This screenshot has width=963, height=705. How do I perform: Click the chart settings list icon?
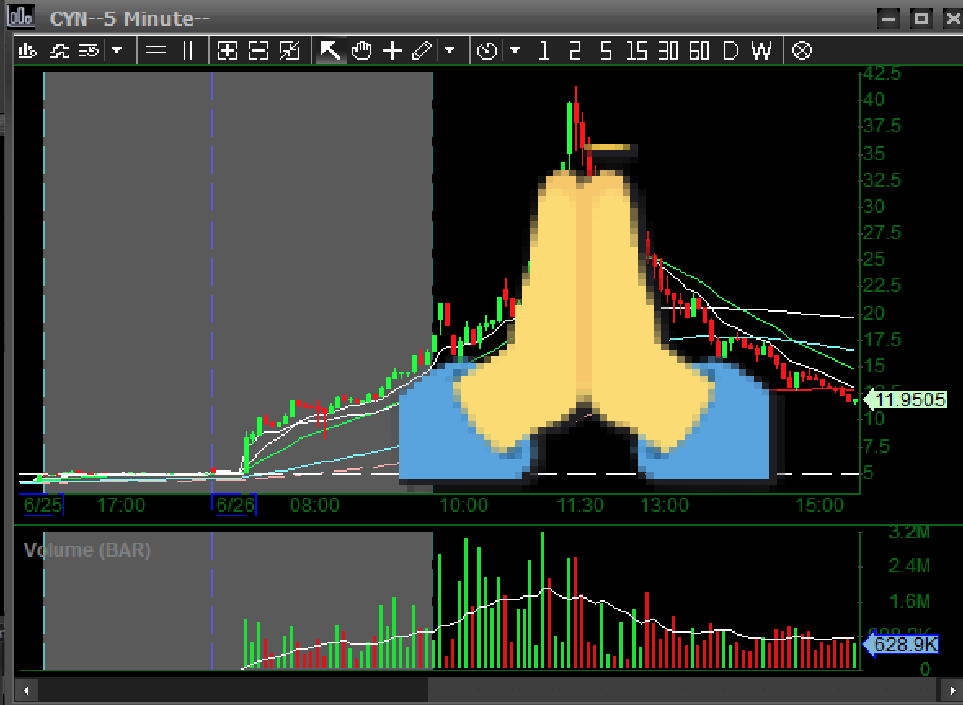89,50
